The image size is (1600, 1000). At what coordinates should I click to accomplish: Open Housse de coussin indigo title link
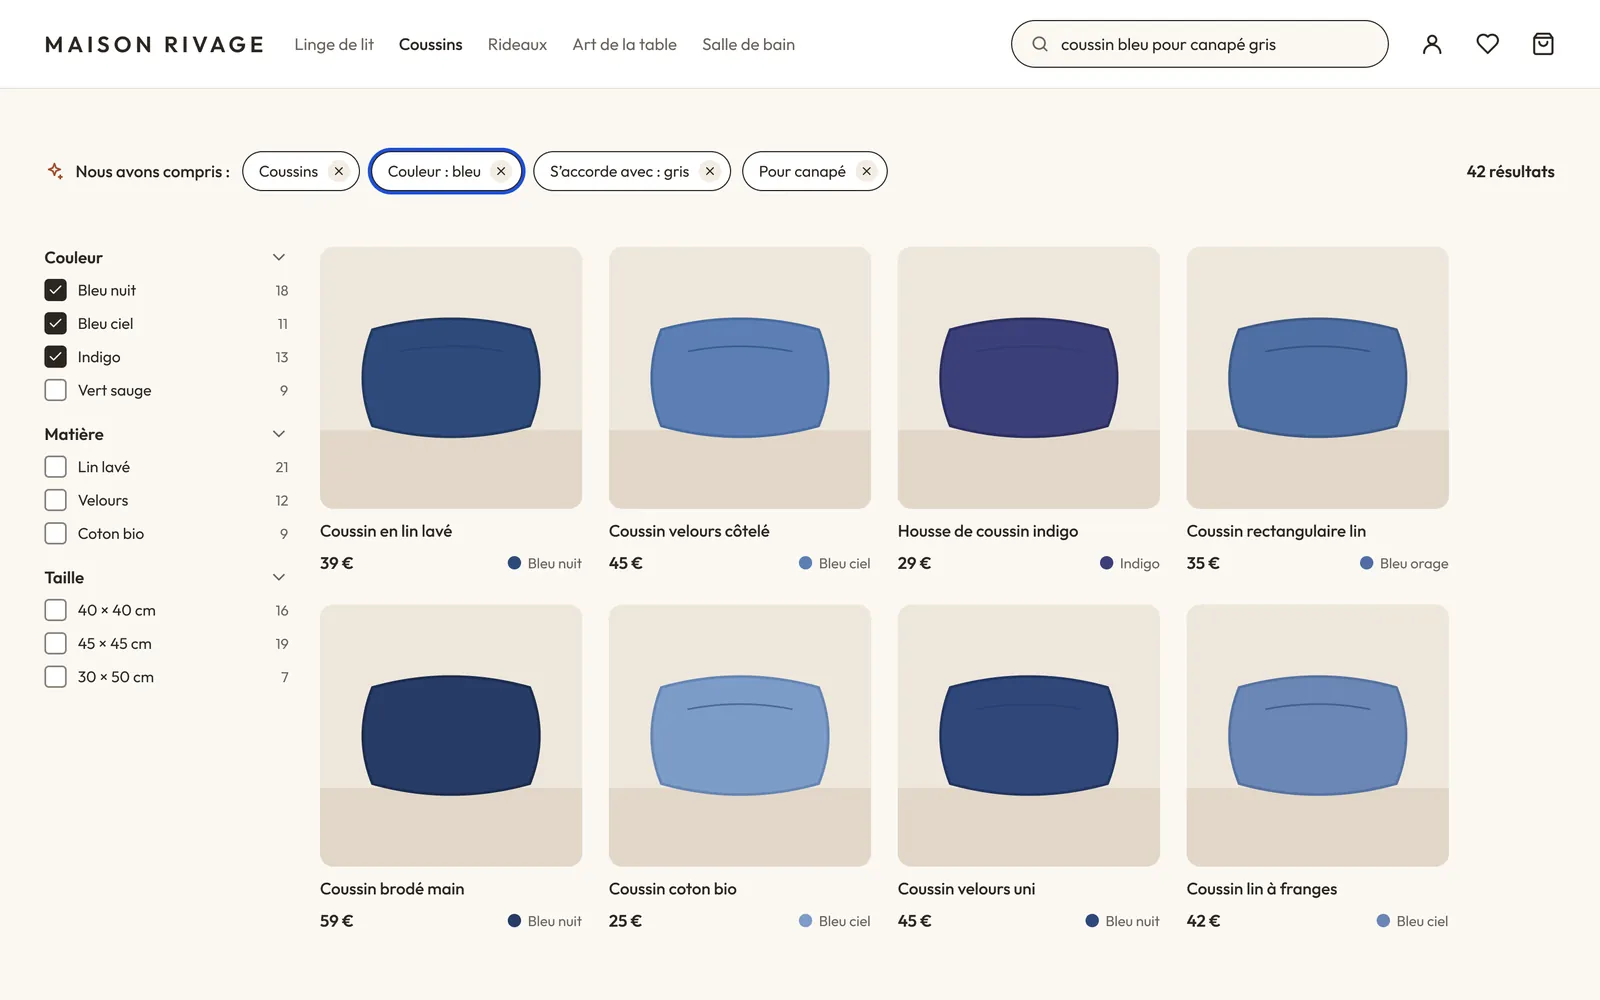(x=988, y=531)
